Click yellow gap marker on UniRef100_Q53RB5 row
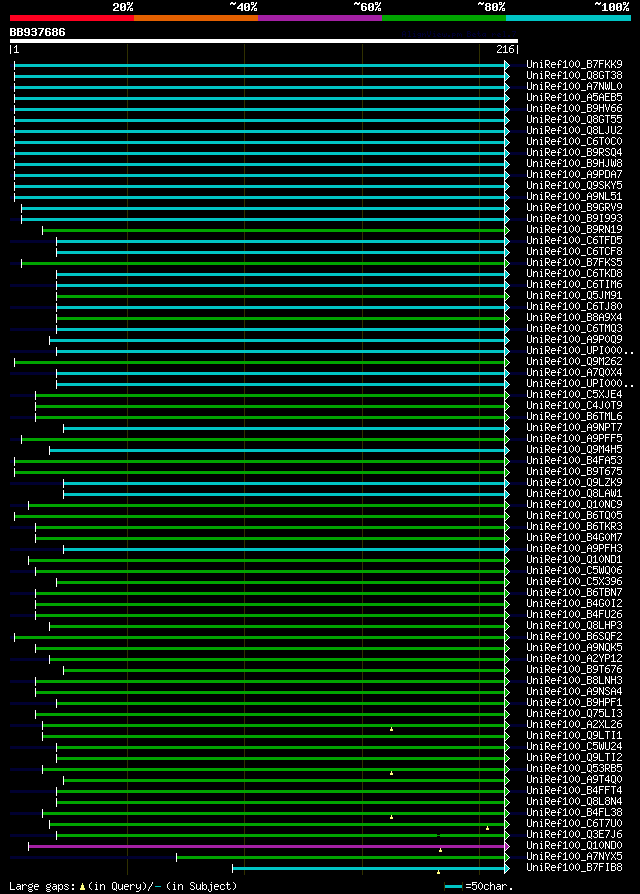The image size is (640, 894). [x=392, y=773]
